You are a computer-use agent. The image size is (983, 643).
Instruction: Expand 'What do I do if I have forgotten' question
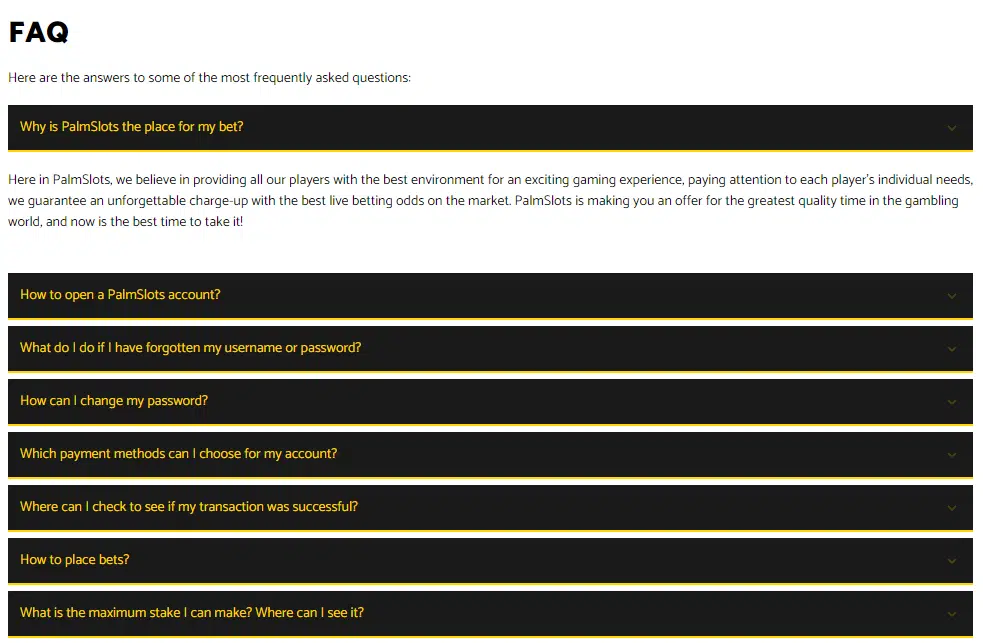pyautogui.click(x=490, y=348)
